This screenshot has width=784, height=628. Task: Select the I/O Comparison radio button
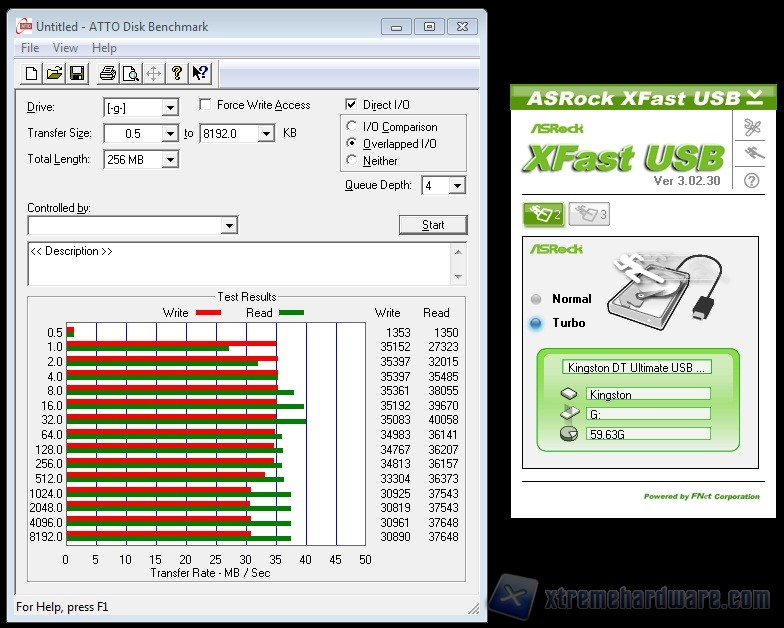351,127
